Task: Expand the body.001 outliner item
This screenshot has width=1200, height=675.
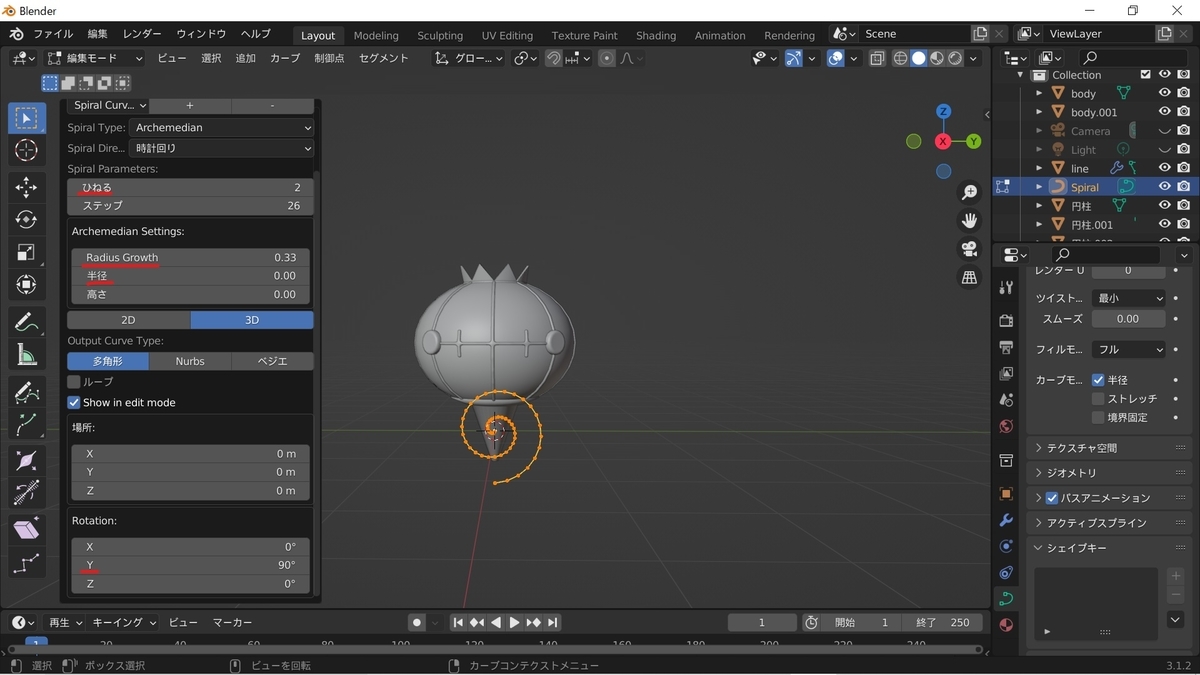Action: coord(1039,112)
